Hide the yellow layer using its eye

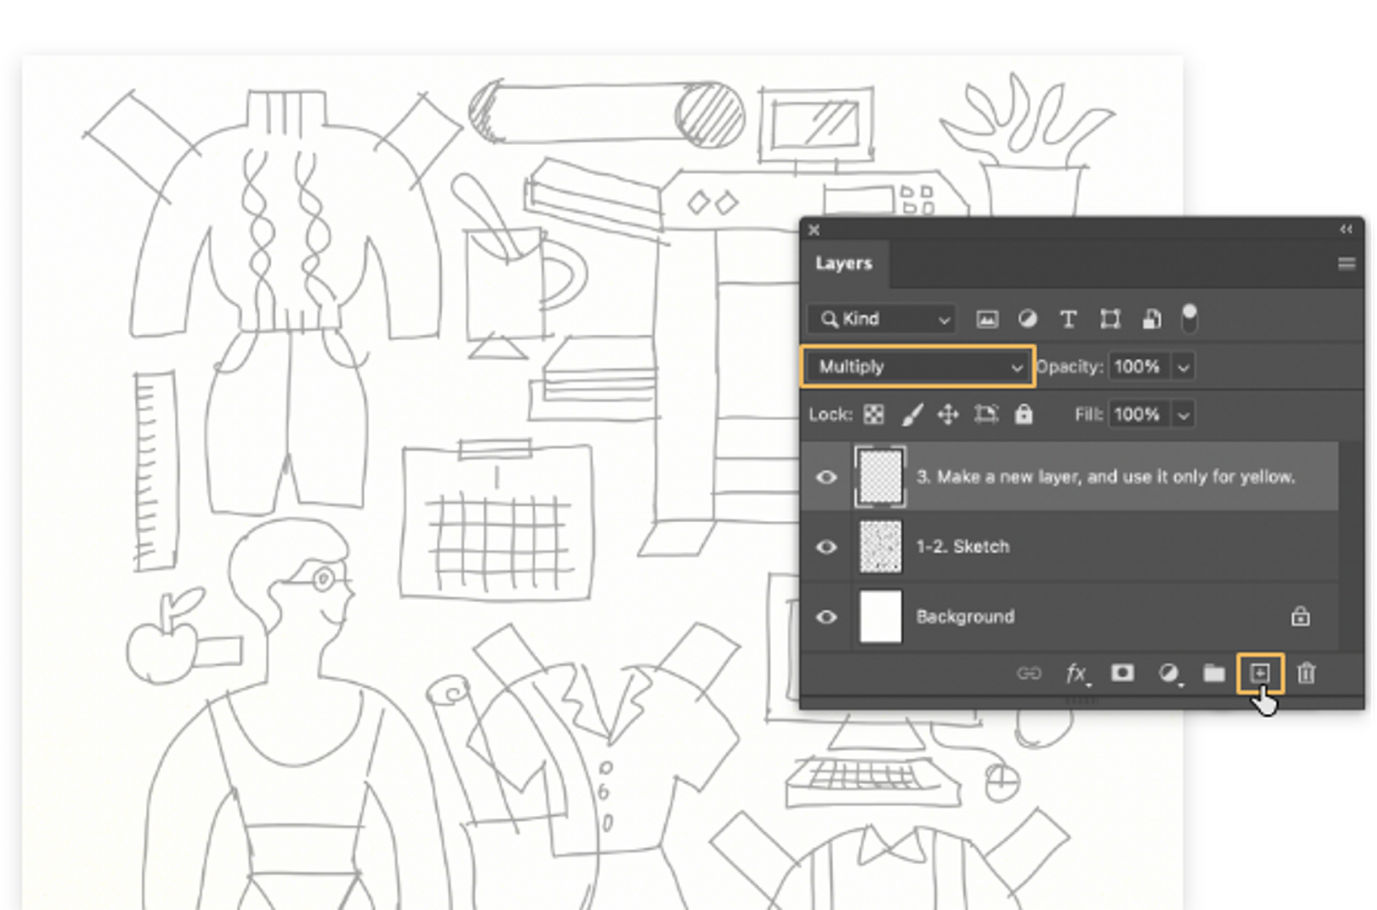(826, 477)
